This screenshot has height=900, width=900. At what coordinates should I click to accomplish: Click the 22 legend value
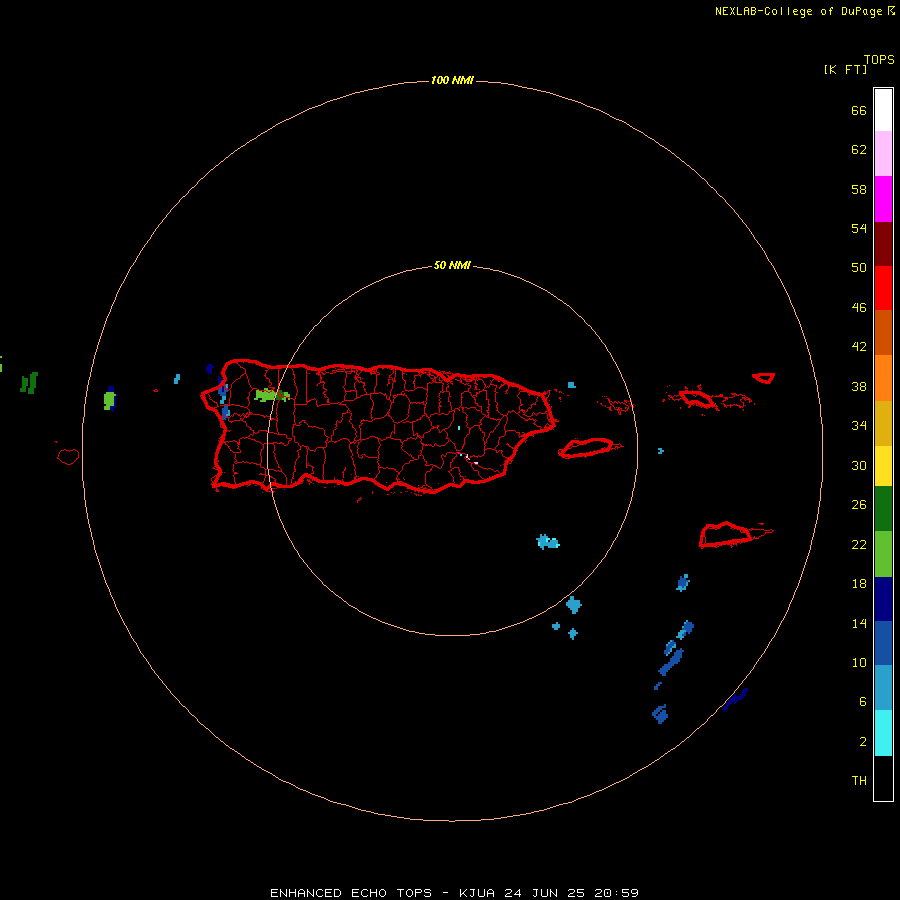[859, 544]
